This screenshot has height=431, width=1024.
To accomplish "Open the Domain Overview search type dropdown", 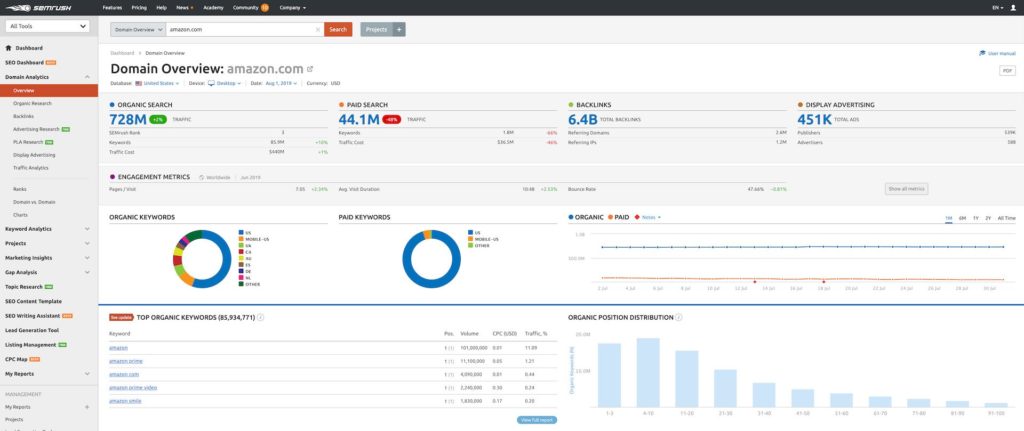I will coord(138,29).
